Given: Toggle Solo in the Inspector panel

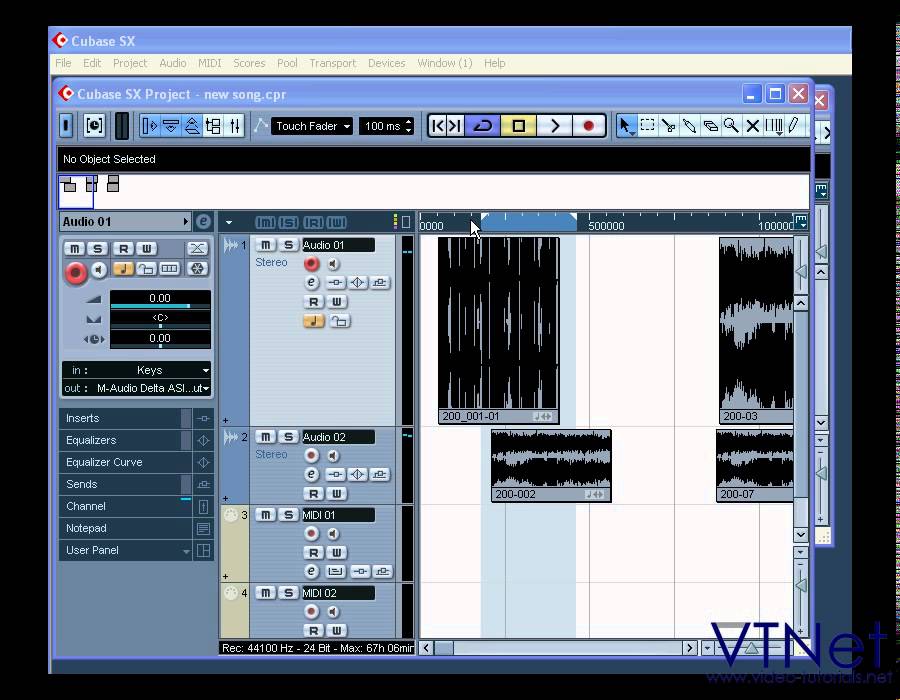Looking at the screenshot, I should point(98,248).
